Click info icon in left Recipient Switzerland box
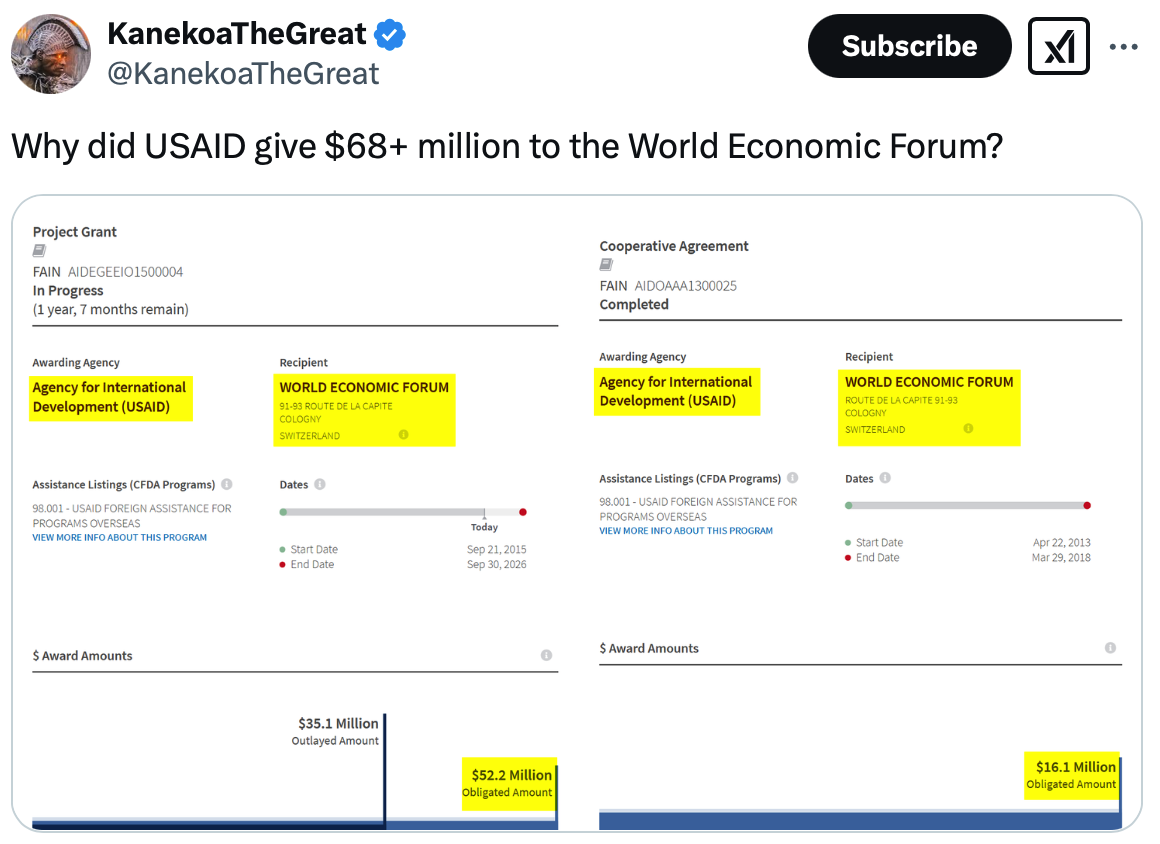 404,435
